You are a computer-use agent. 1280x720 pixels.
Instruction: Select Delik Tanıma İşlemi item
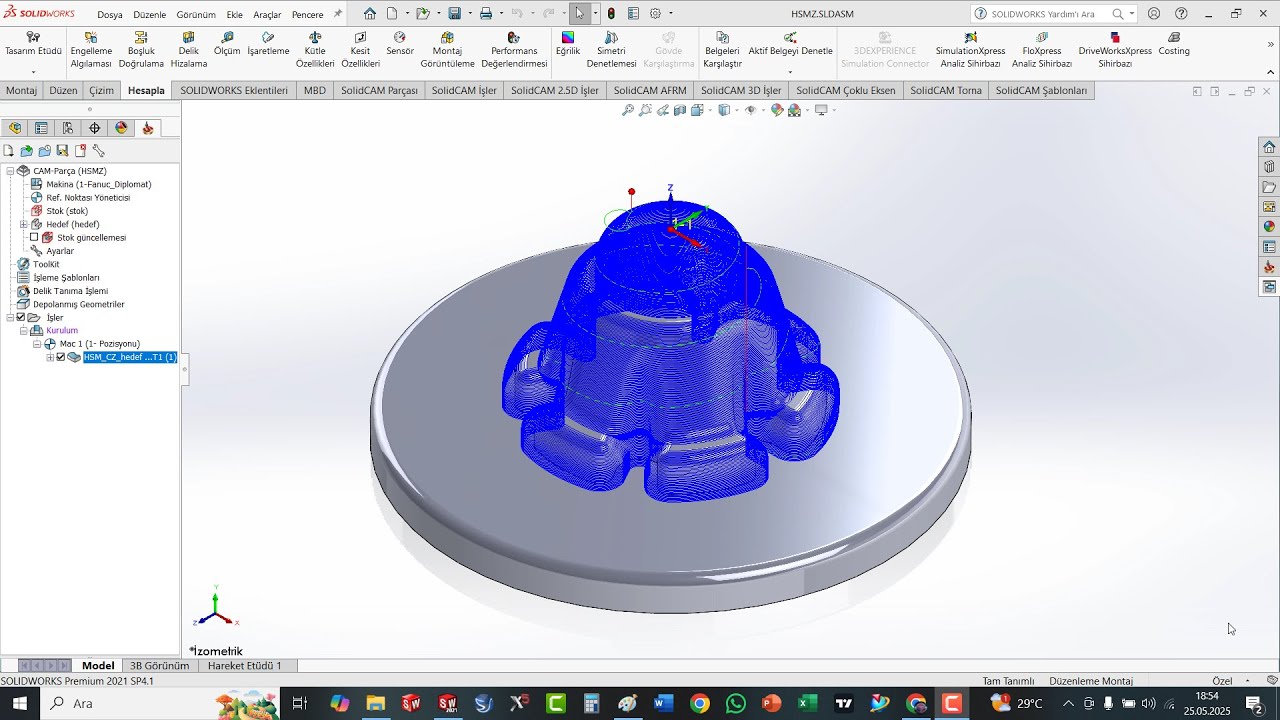point(70,291)
